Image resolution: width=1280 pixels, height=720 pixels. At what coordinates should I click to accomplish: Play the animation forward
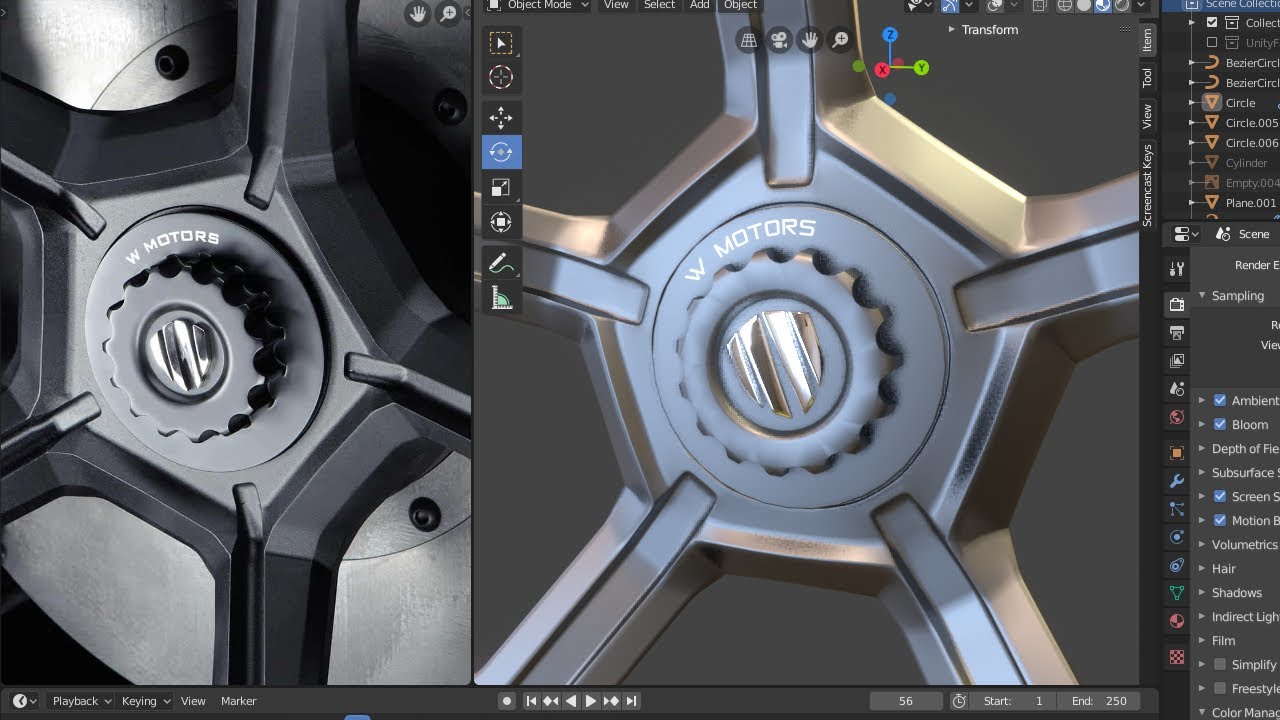[591, 701]
